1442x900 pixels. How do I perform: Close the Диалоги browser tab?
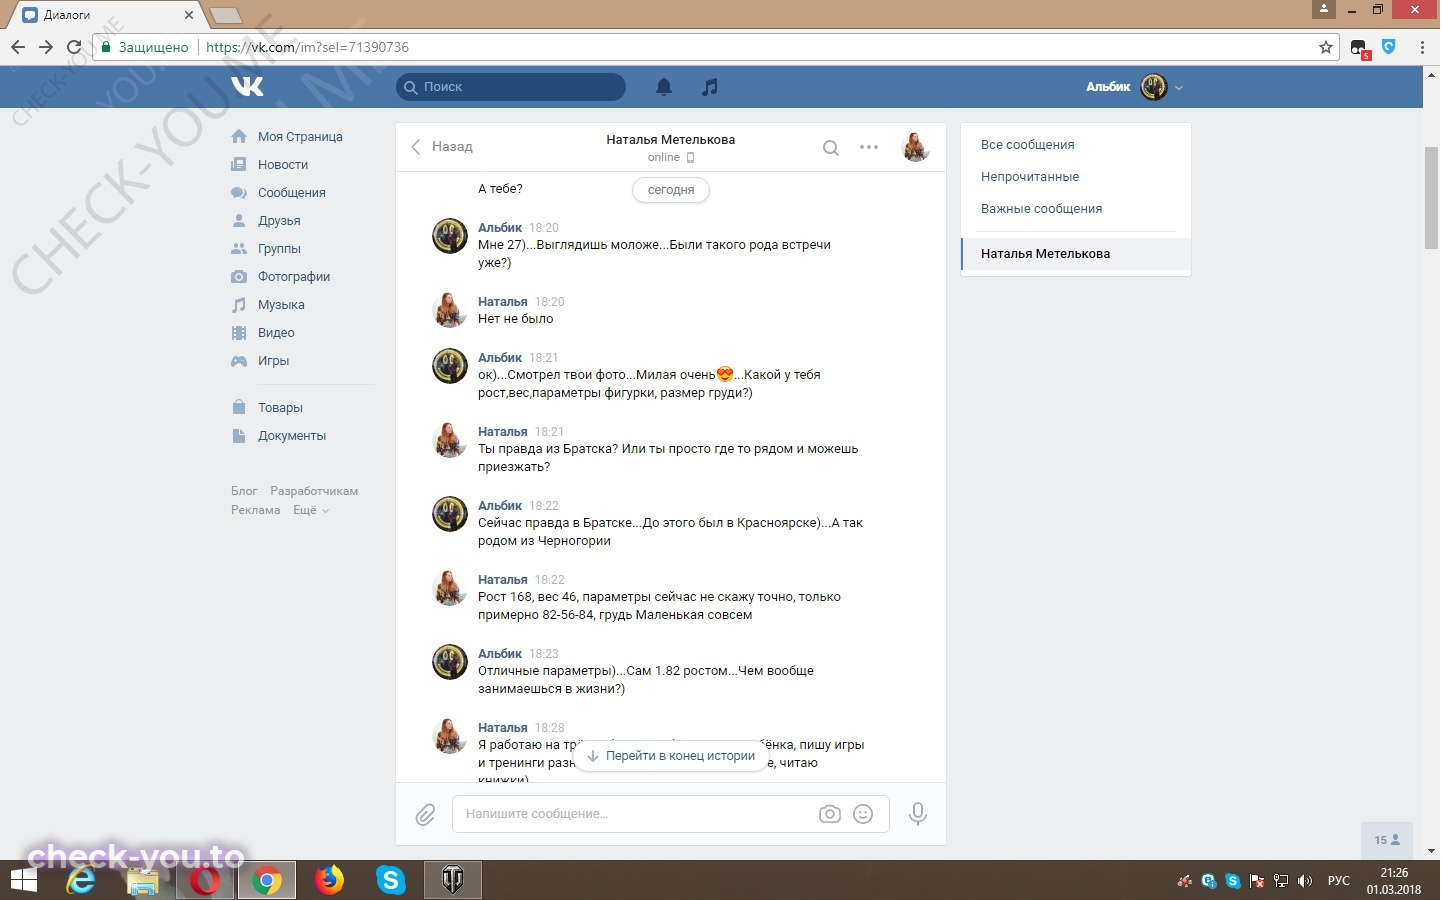tap(189, 15)
